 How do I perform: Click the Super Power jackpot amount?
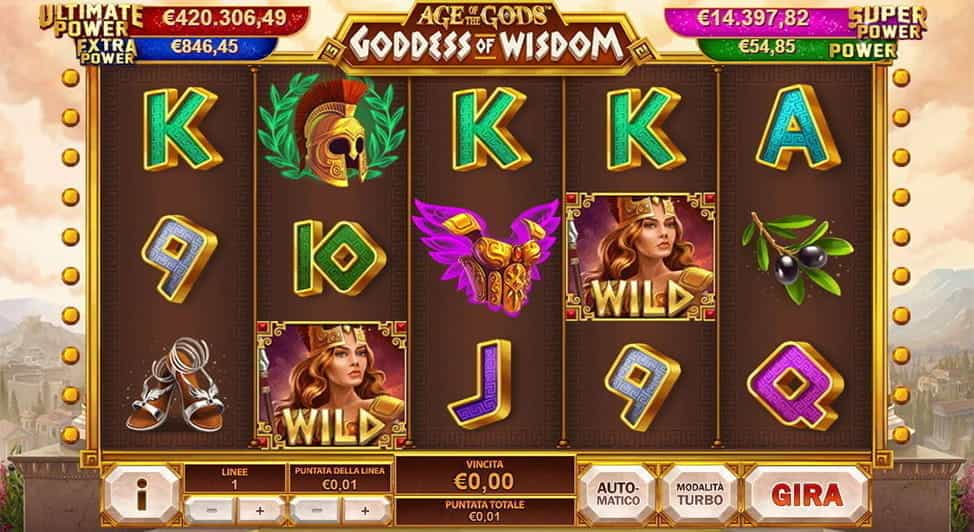(x=753, y=19)
